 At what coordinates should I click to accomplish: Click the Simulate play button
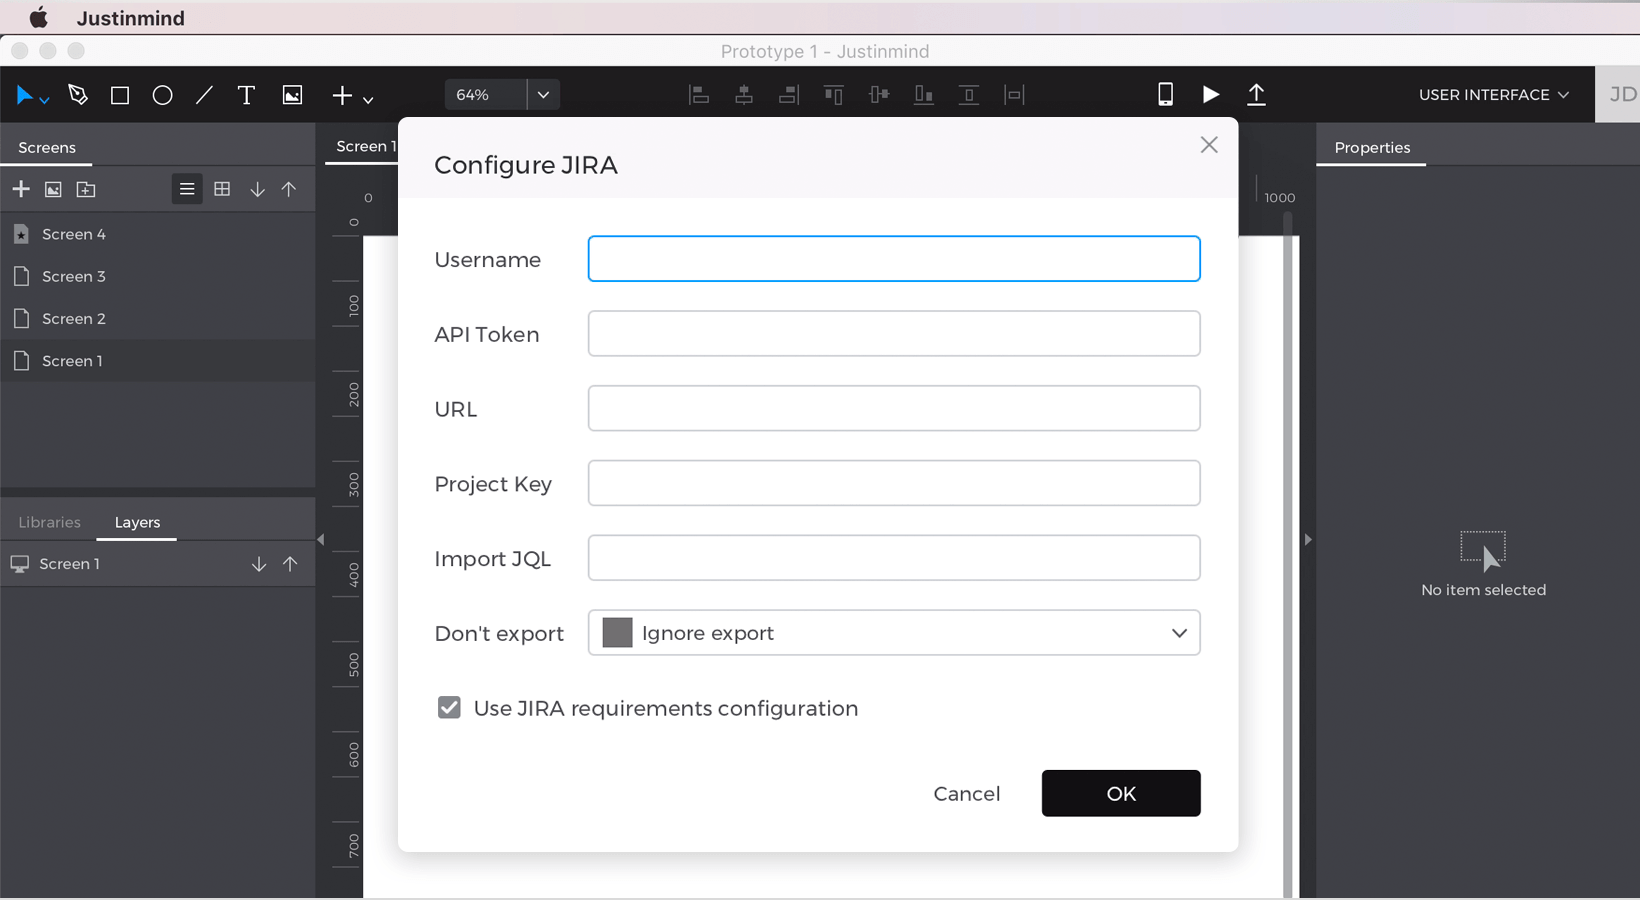pos(1210,94)
